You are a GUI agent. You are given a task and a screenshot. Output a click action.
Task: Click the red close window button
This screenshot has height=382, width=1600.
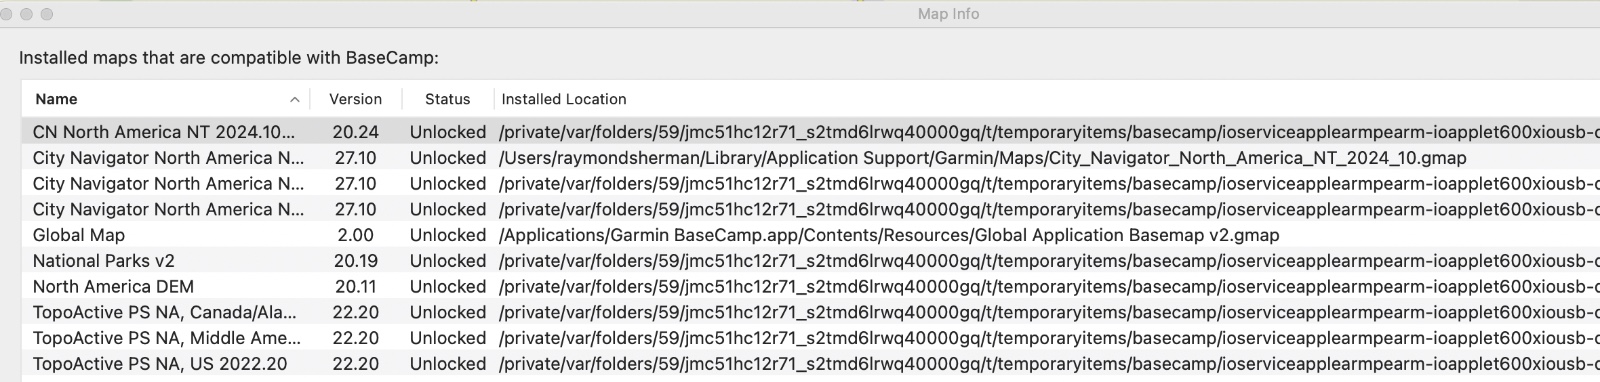coord(8,14)
